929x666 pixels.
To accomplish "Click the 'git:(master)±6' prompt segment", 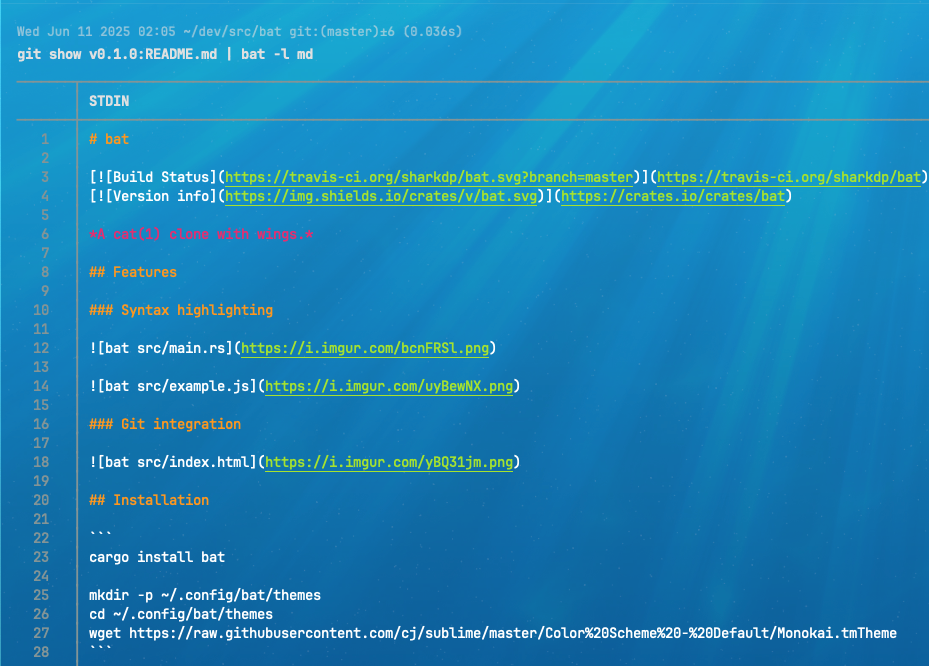I will point(342,31).
